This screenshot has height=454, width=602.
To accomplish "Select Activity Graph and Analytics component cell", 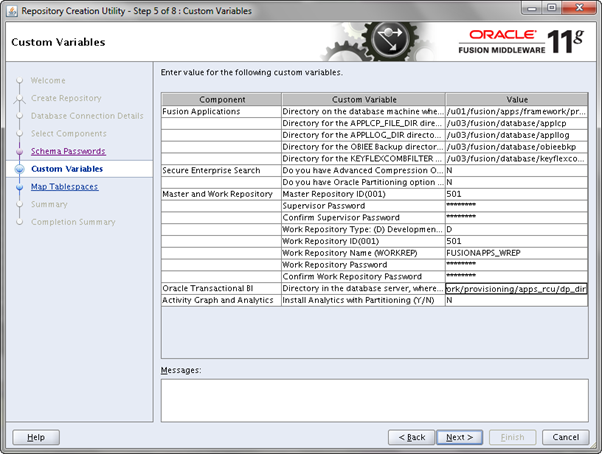I will point(222,300).
